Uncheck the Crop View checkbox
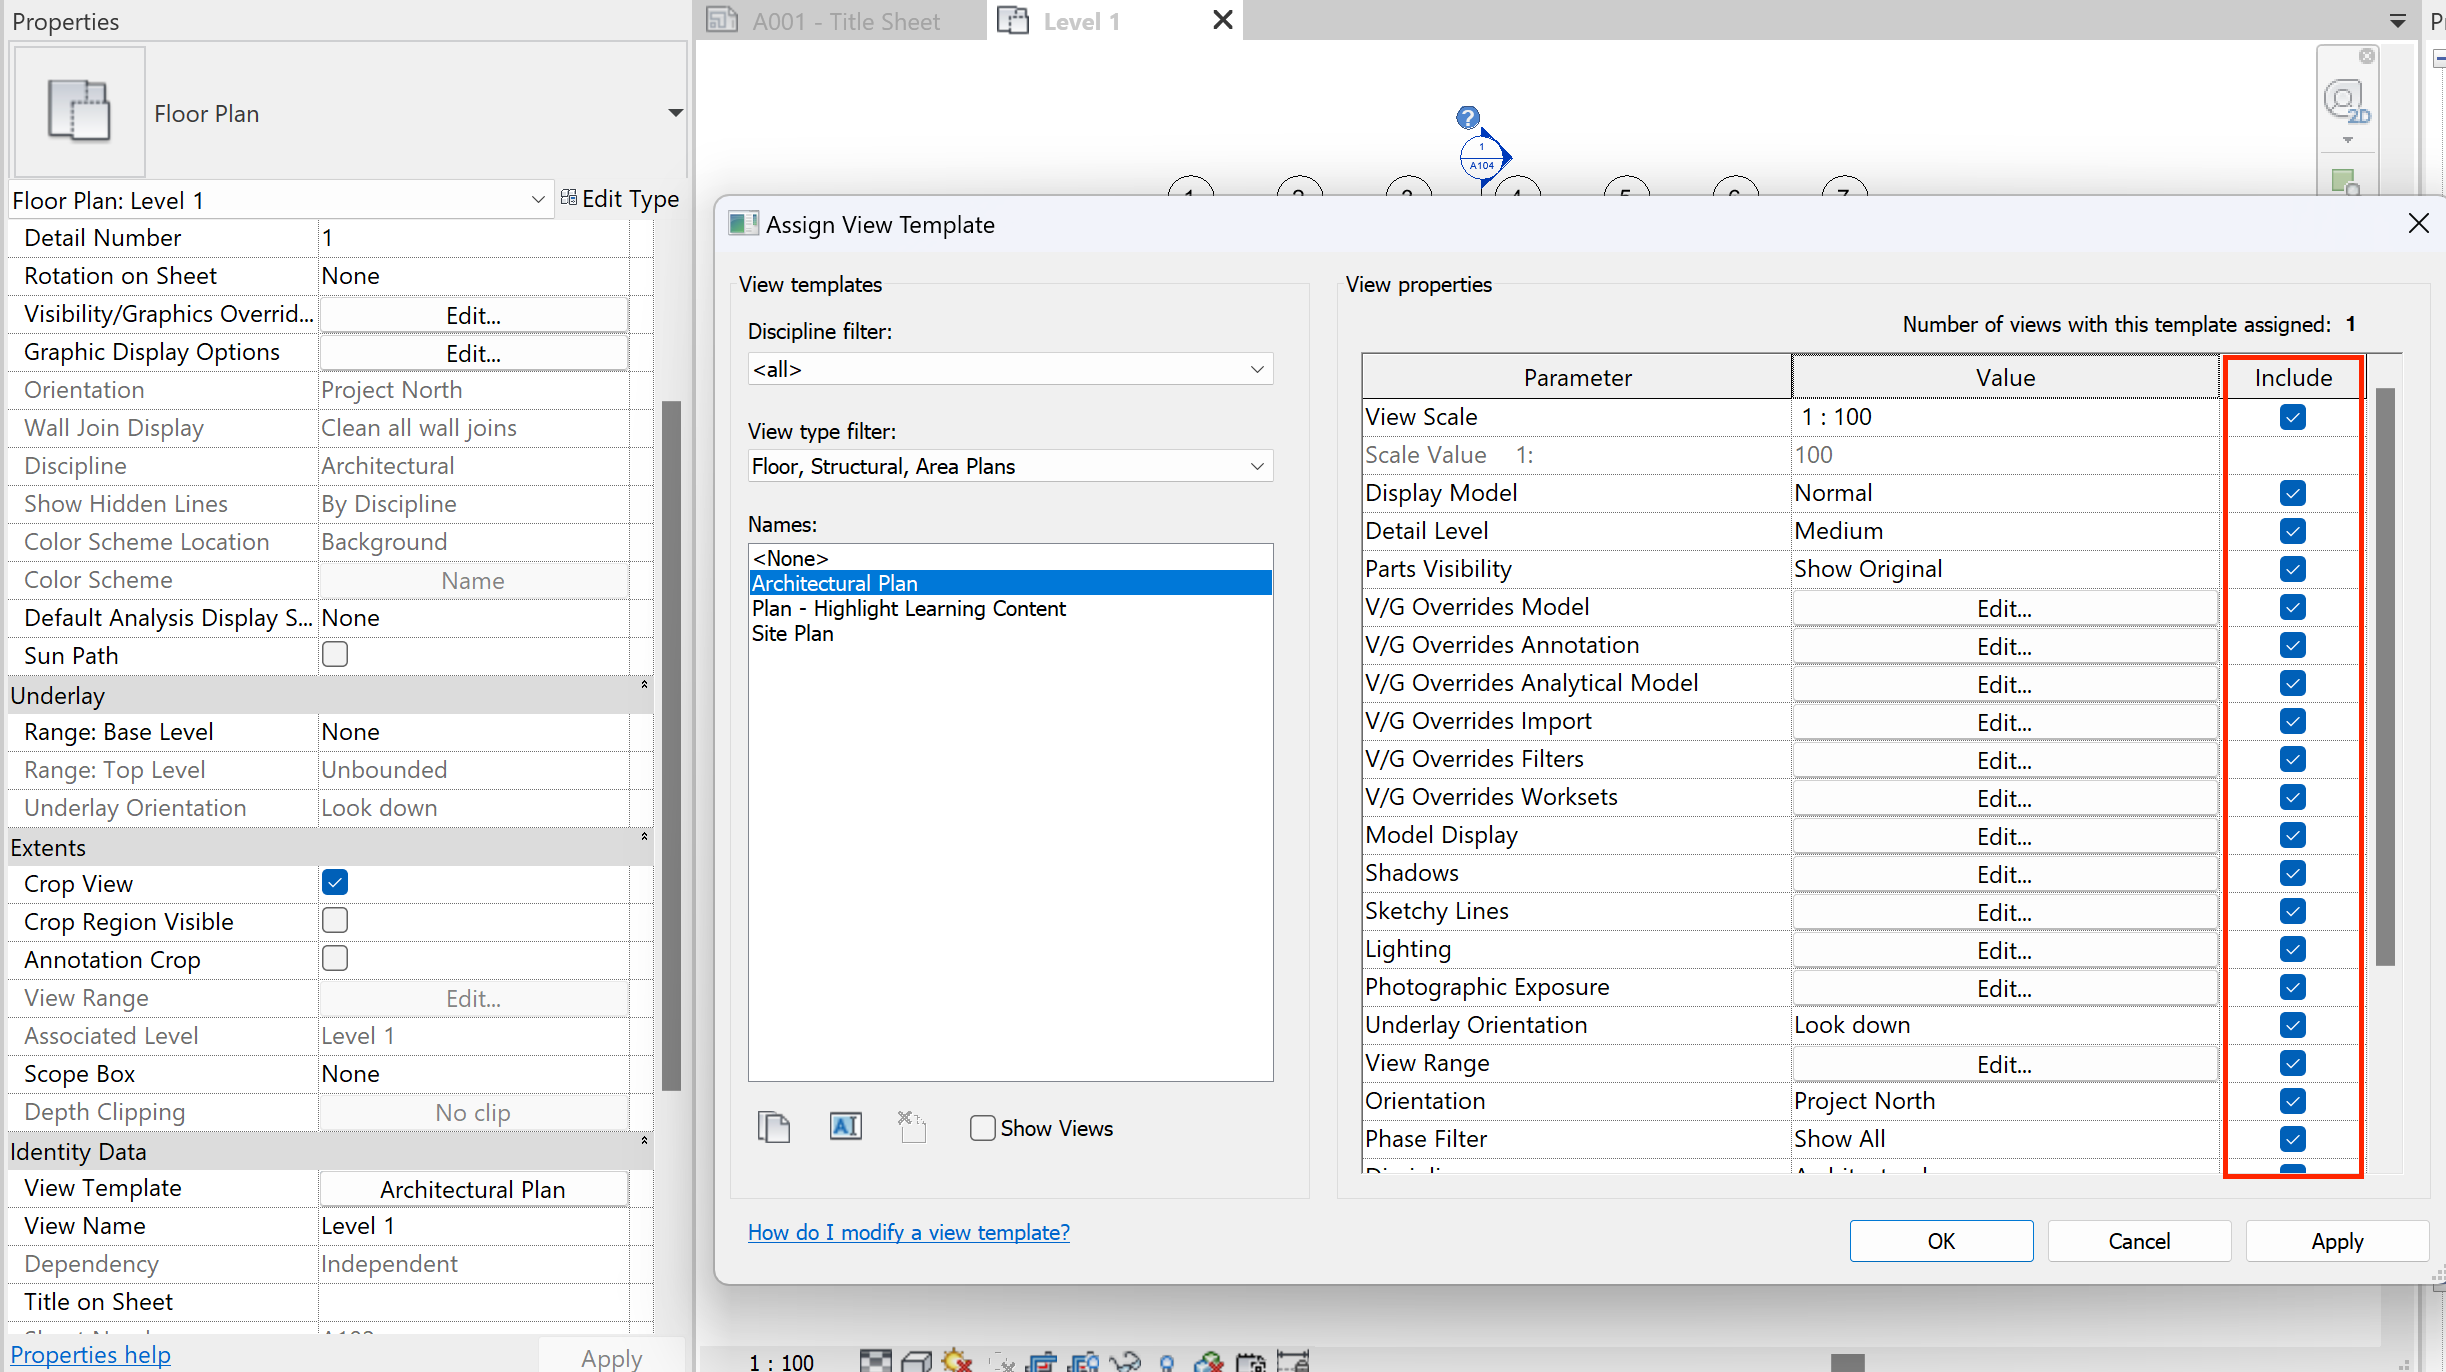Viewport: 2446px width, 1372px height. pyautogui.click(x=335, y=882)
